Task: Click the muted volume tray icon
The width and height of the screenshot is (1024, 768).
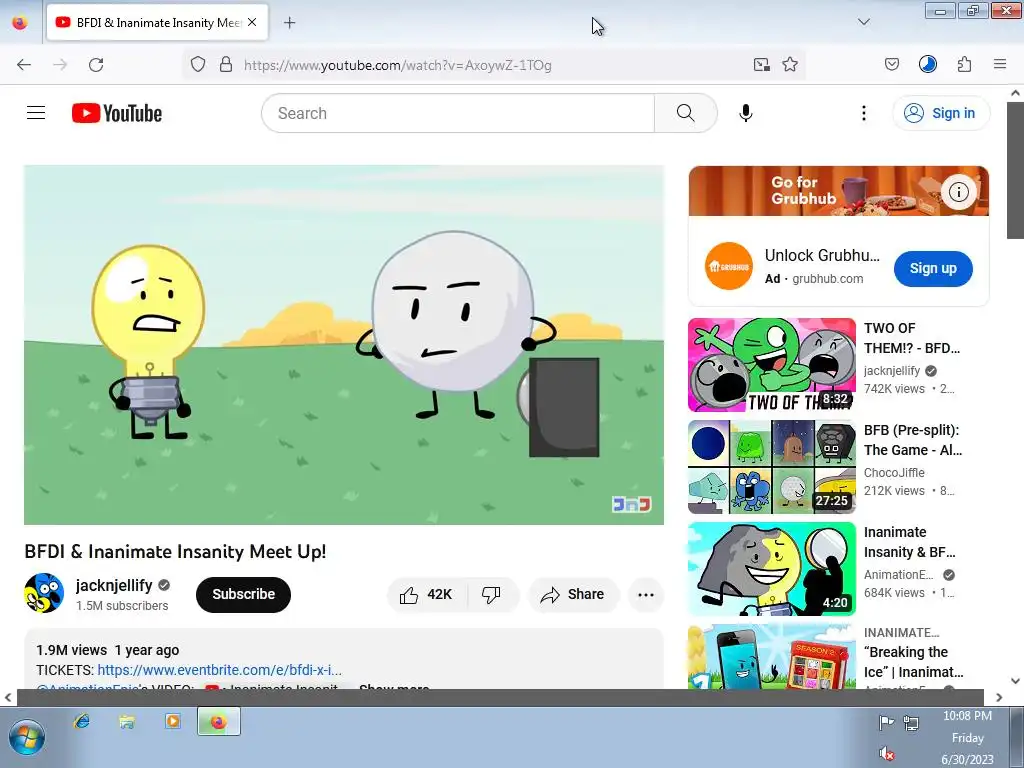Action: tap(886, 754)
